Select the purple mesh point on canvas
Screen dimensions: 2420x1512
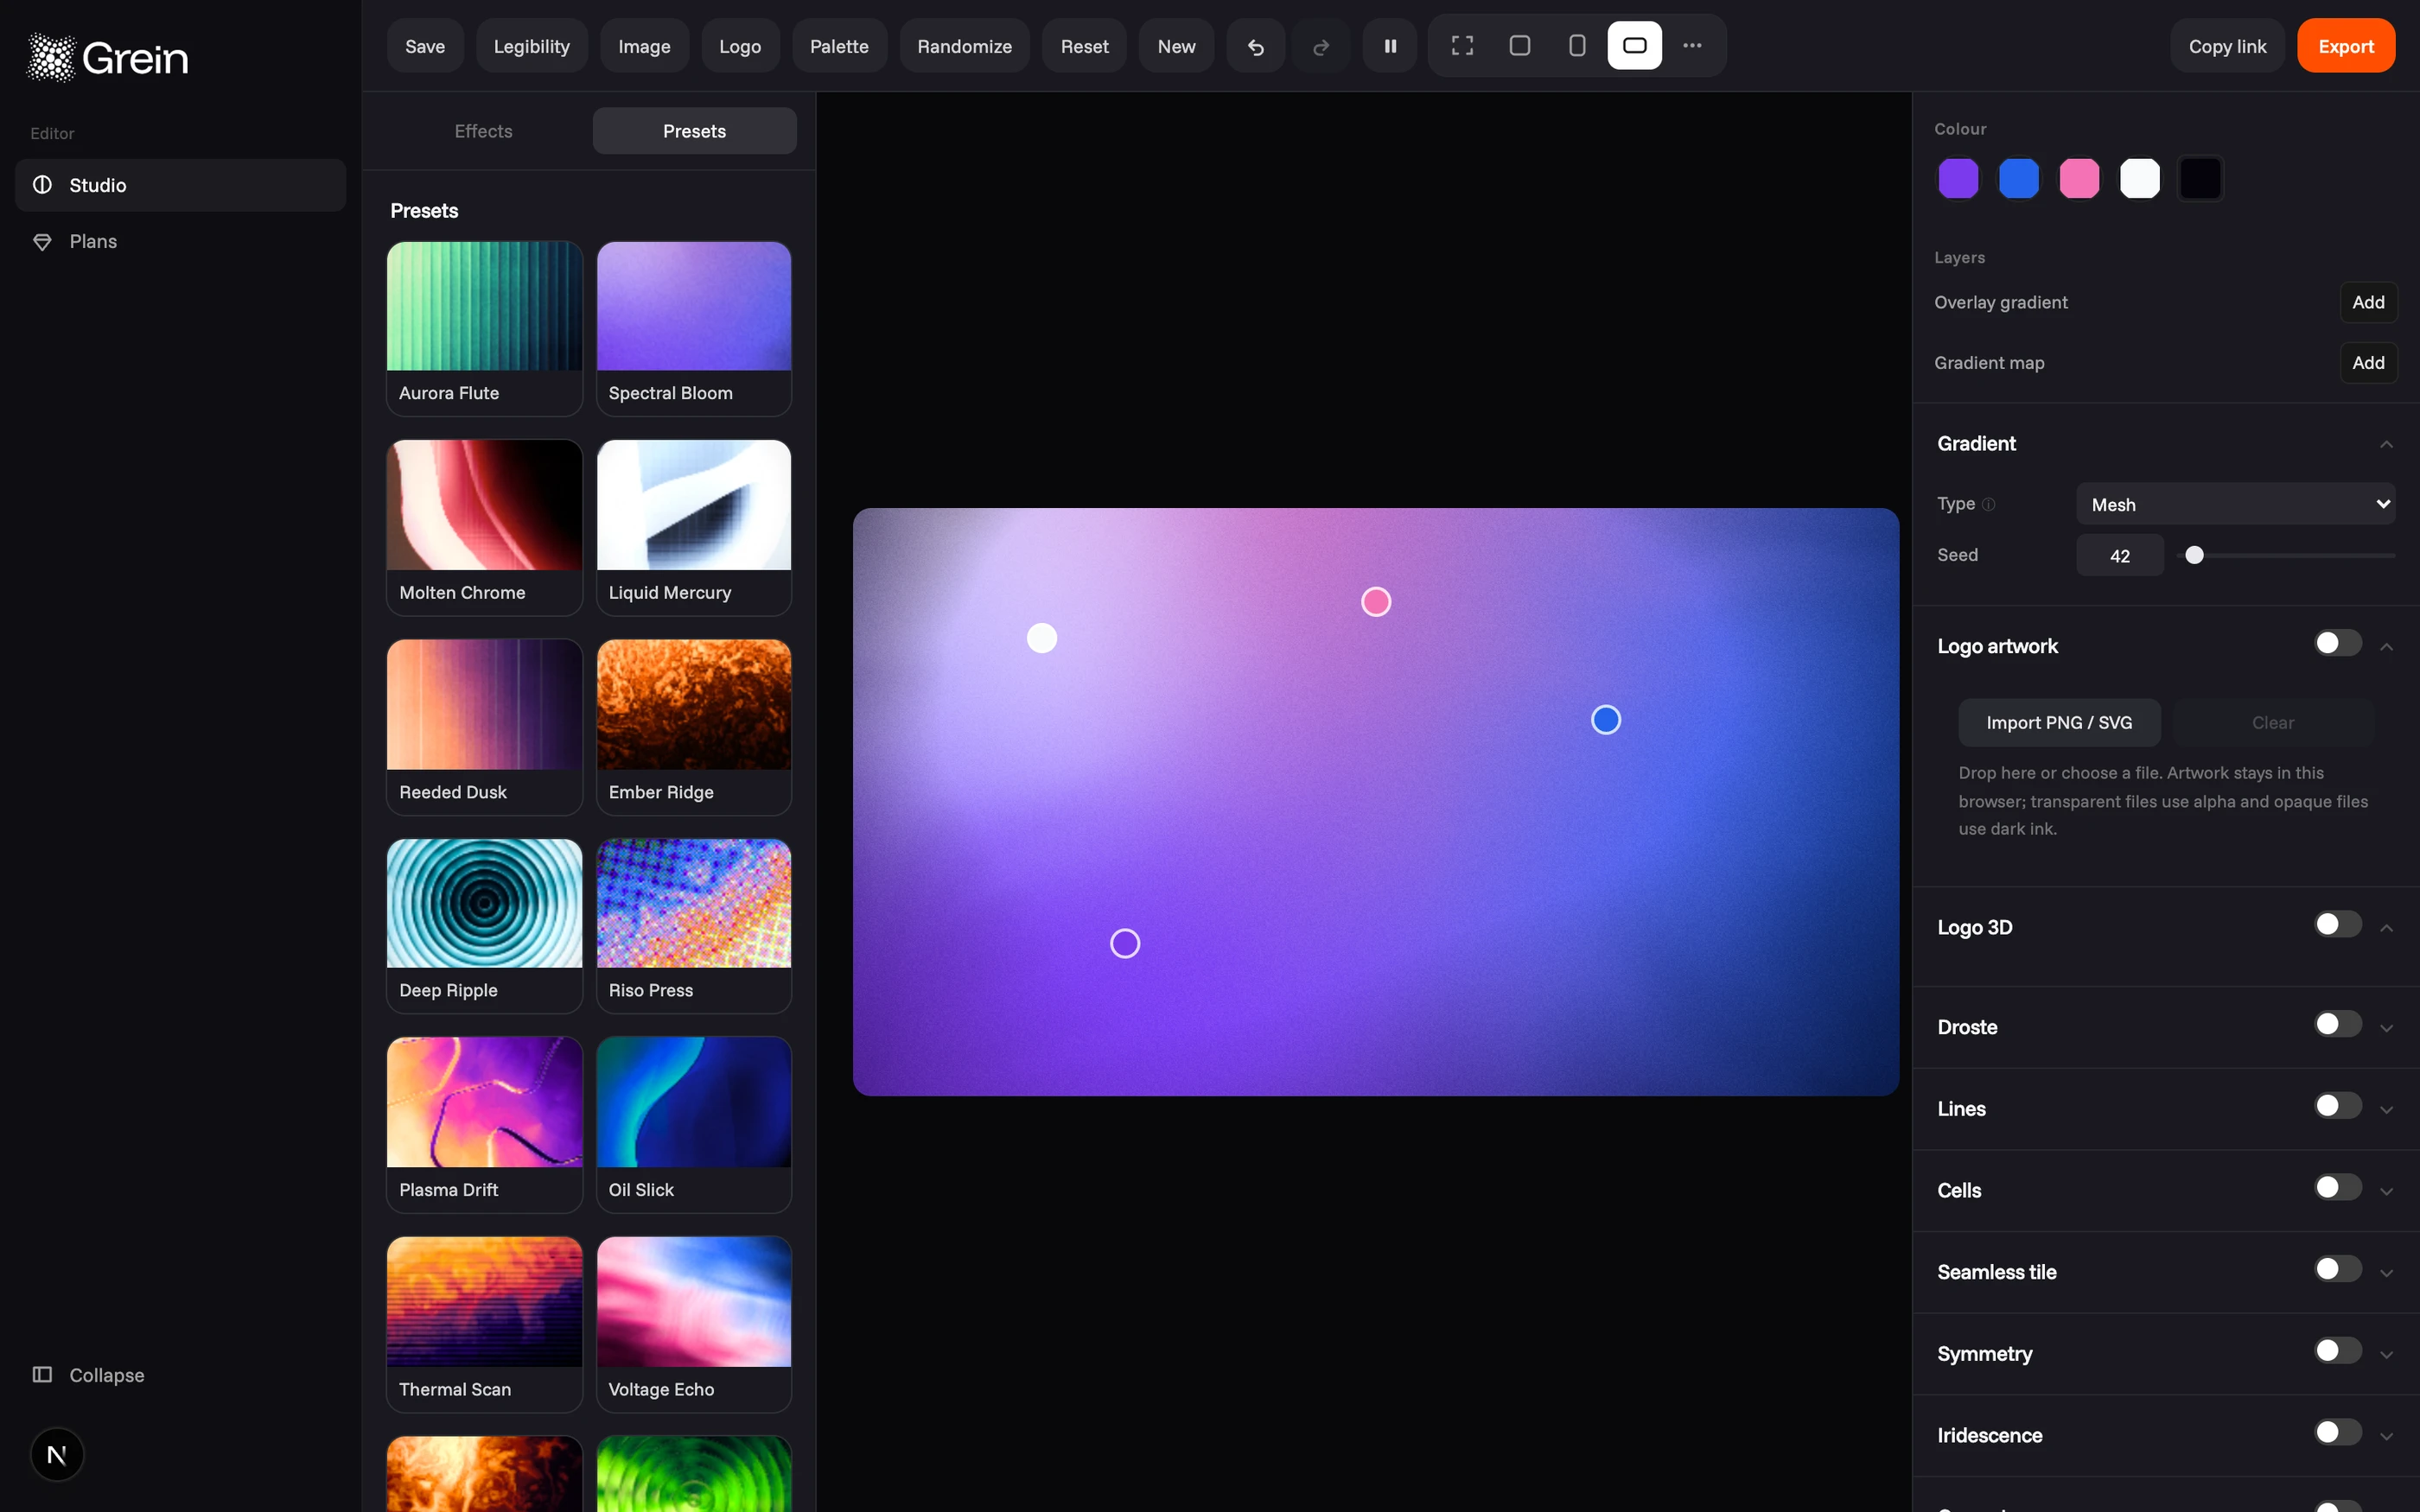click(1125, 944)
